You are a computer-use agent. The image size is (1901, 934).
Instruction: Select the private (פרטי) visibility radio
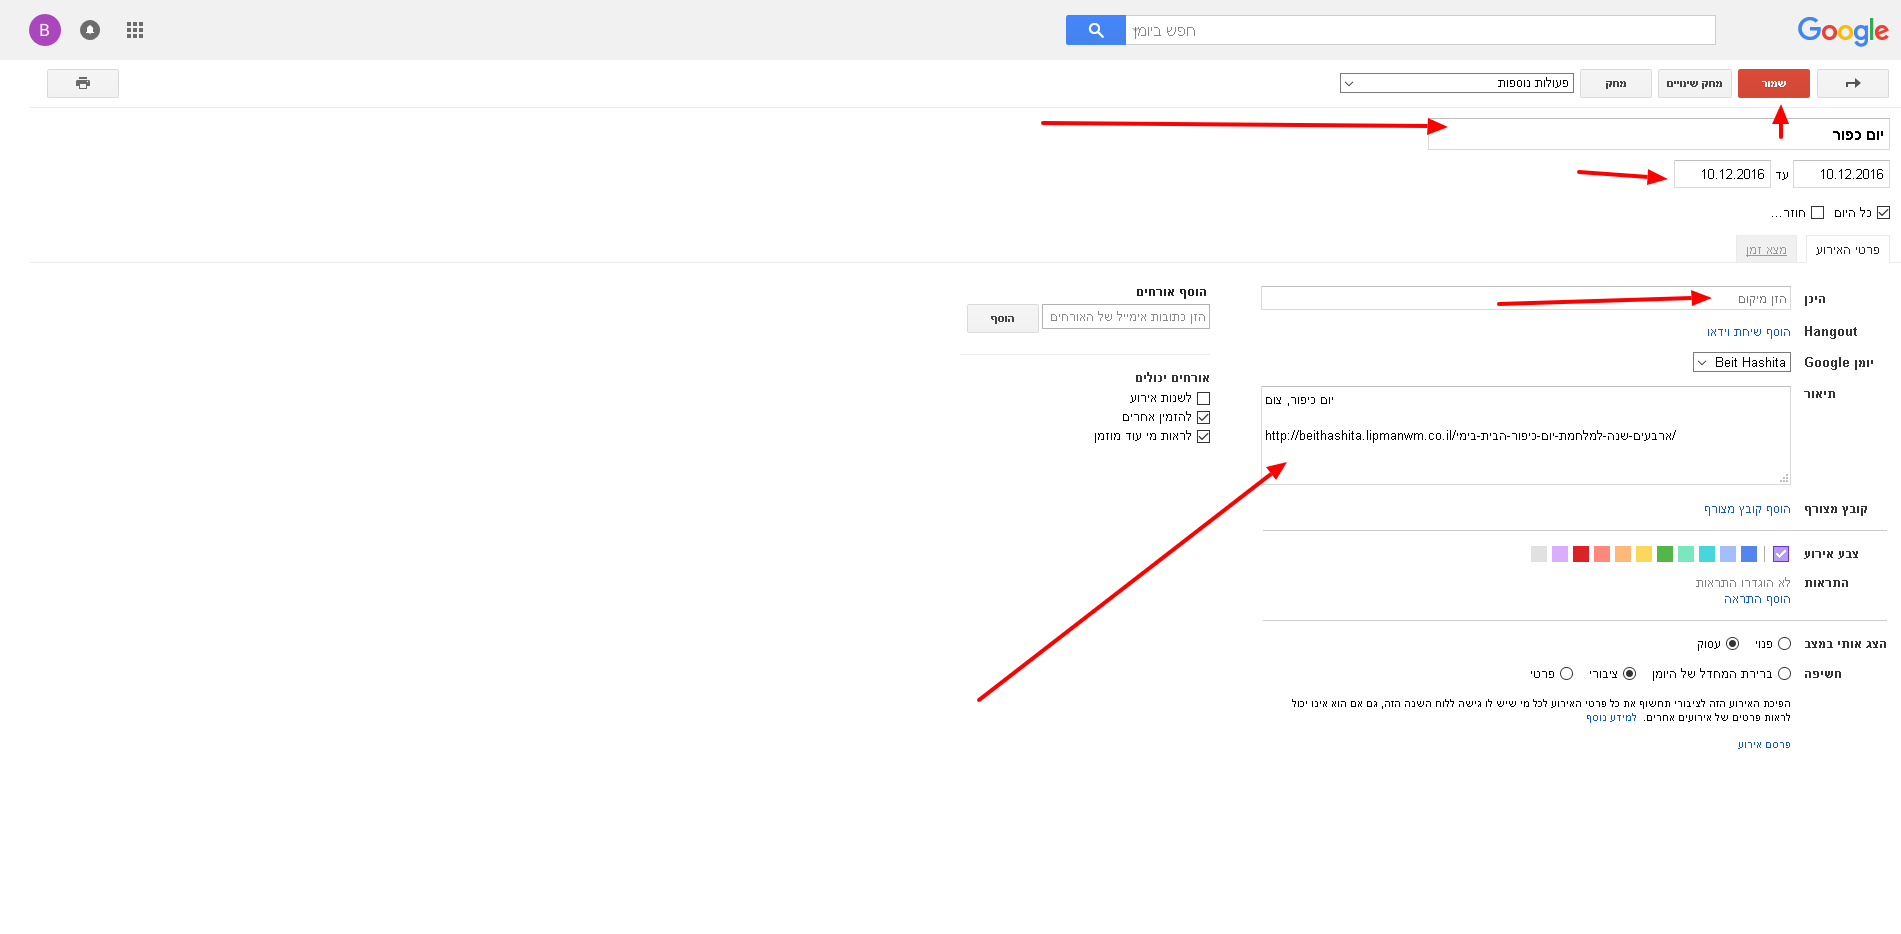pyautogui.click(x=1566, y=674)
